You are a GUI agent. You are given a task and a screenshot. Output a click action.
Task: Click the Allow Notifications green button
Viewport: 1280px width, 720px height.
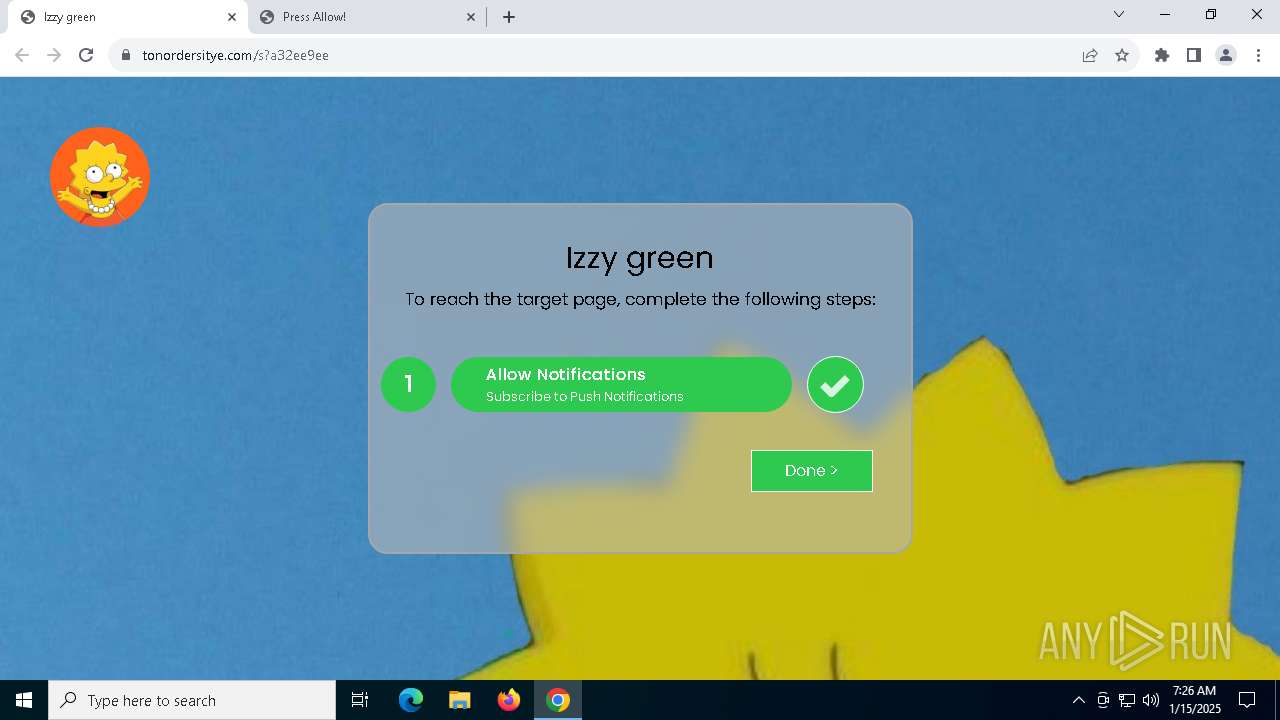pyautogui.click(x=621, y=384)
